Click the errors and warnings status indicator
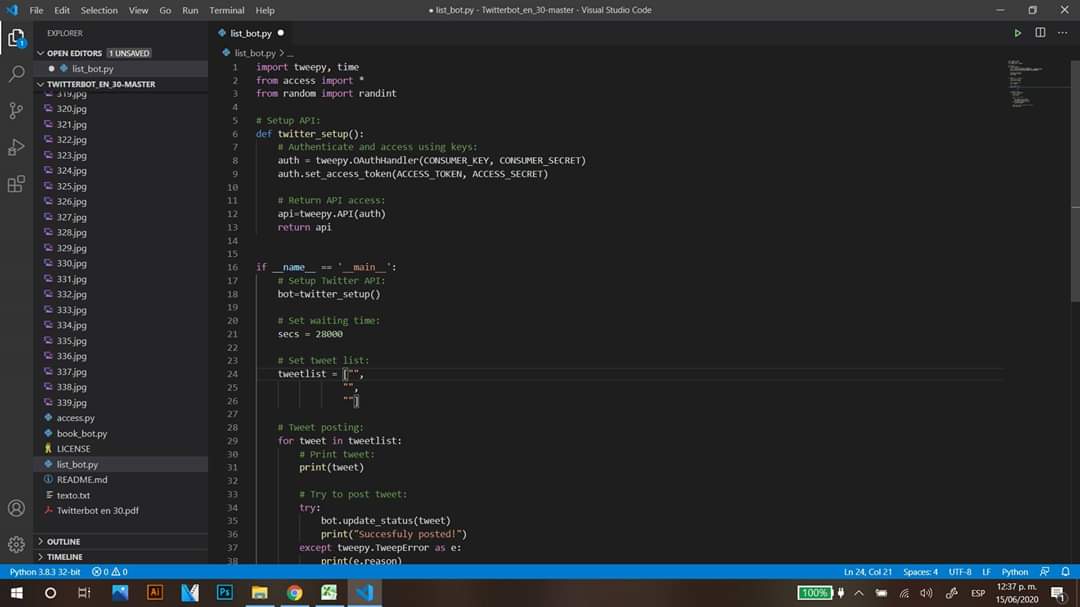 [110, 572]
